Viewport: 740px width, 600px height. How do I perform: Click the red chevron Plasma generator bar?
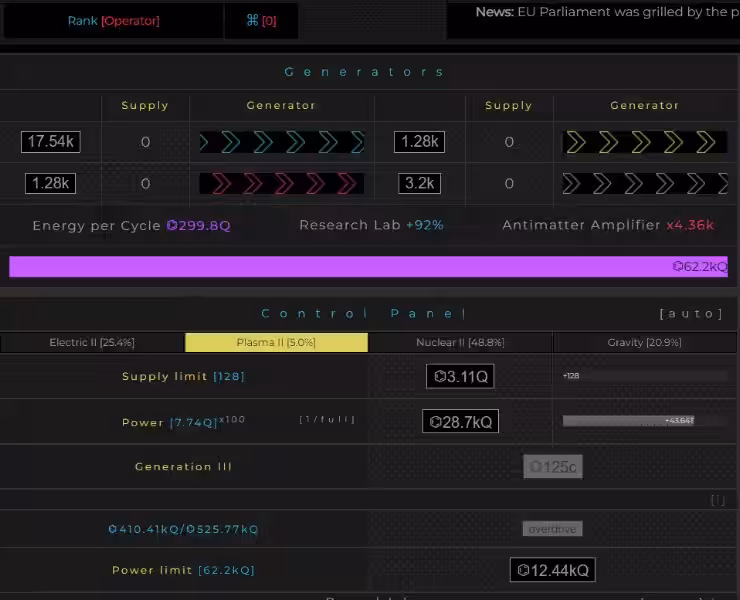click(281, 183)
